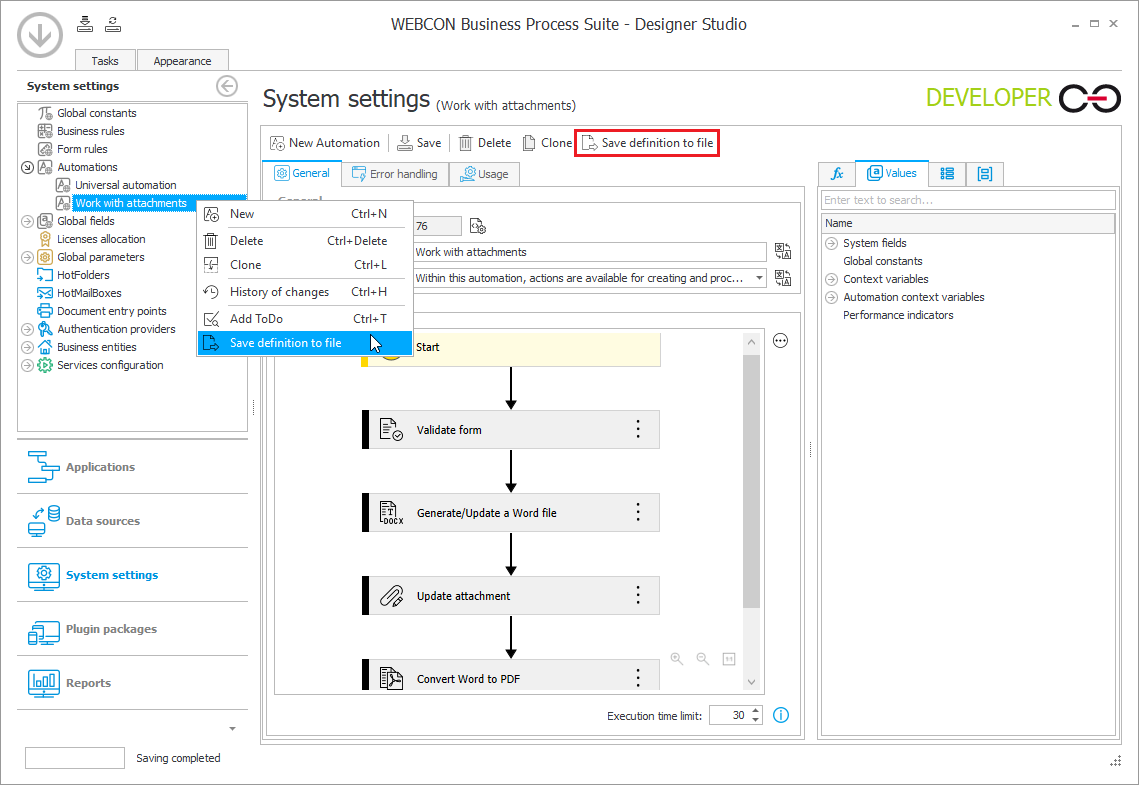
Task: Open the Update attachment action options menu
Action: tap(638, 595)
